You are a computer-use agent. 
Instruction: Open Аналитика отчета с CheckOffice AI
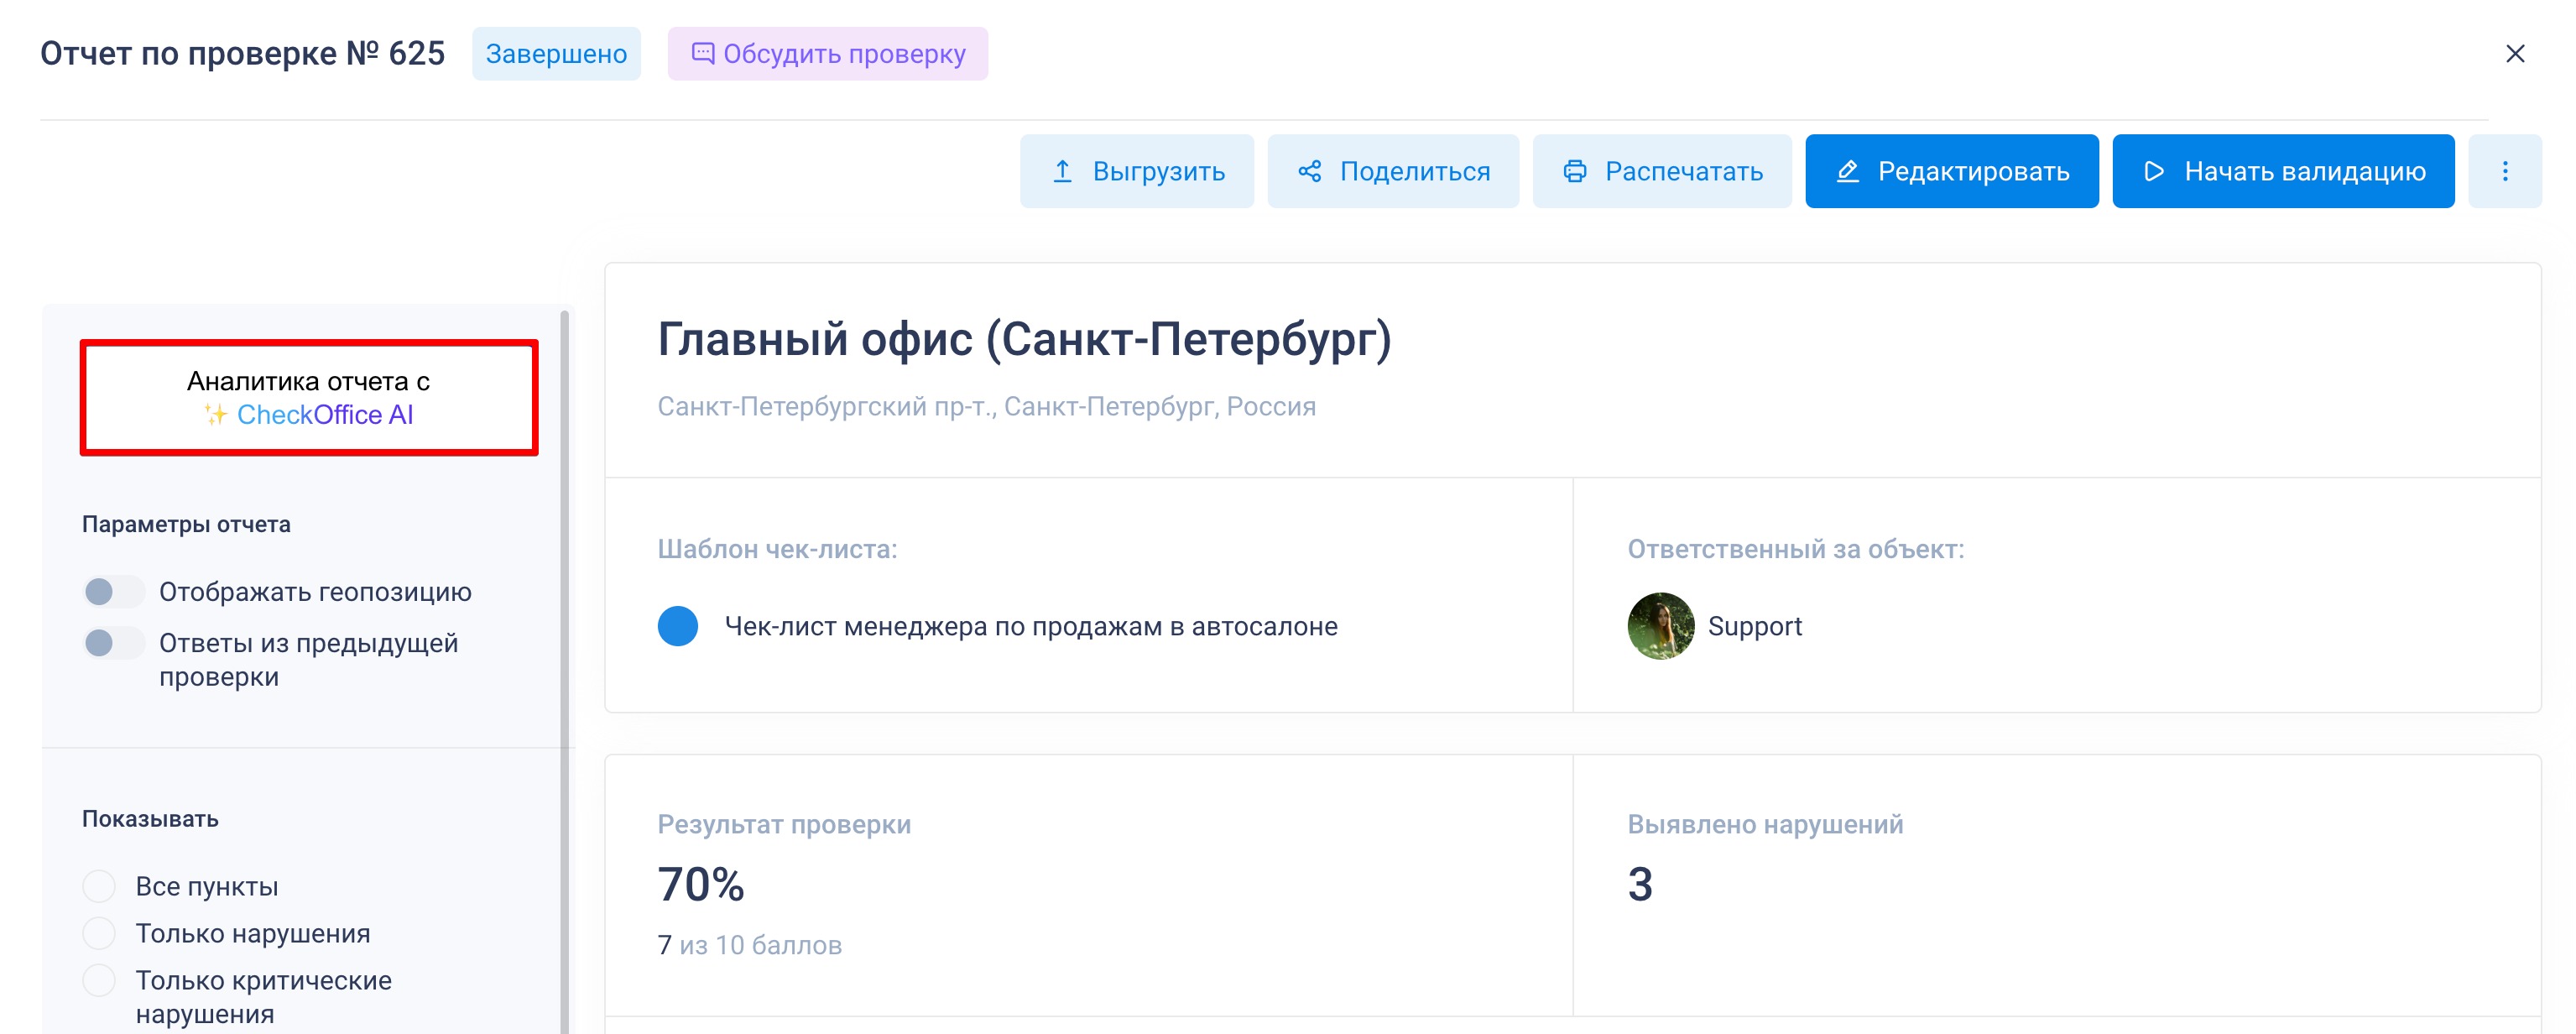309,397
